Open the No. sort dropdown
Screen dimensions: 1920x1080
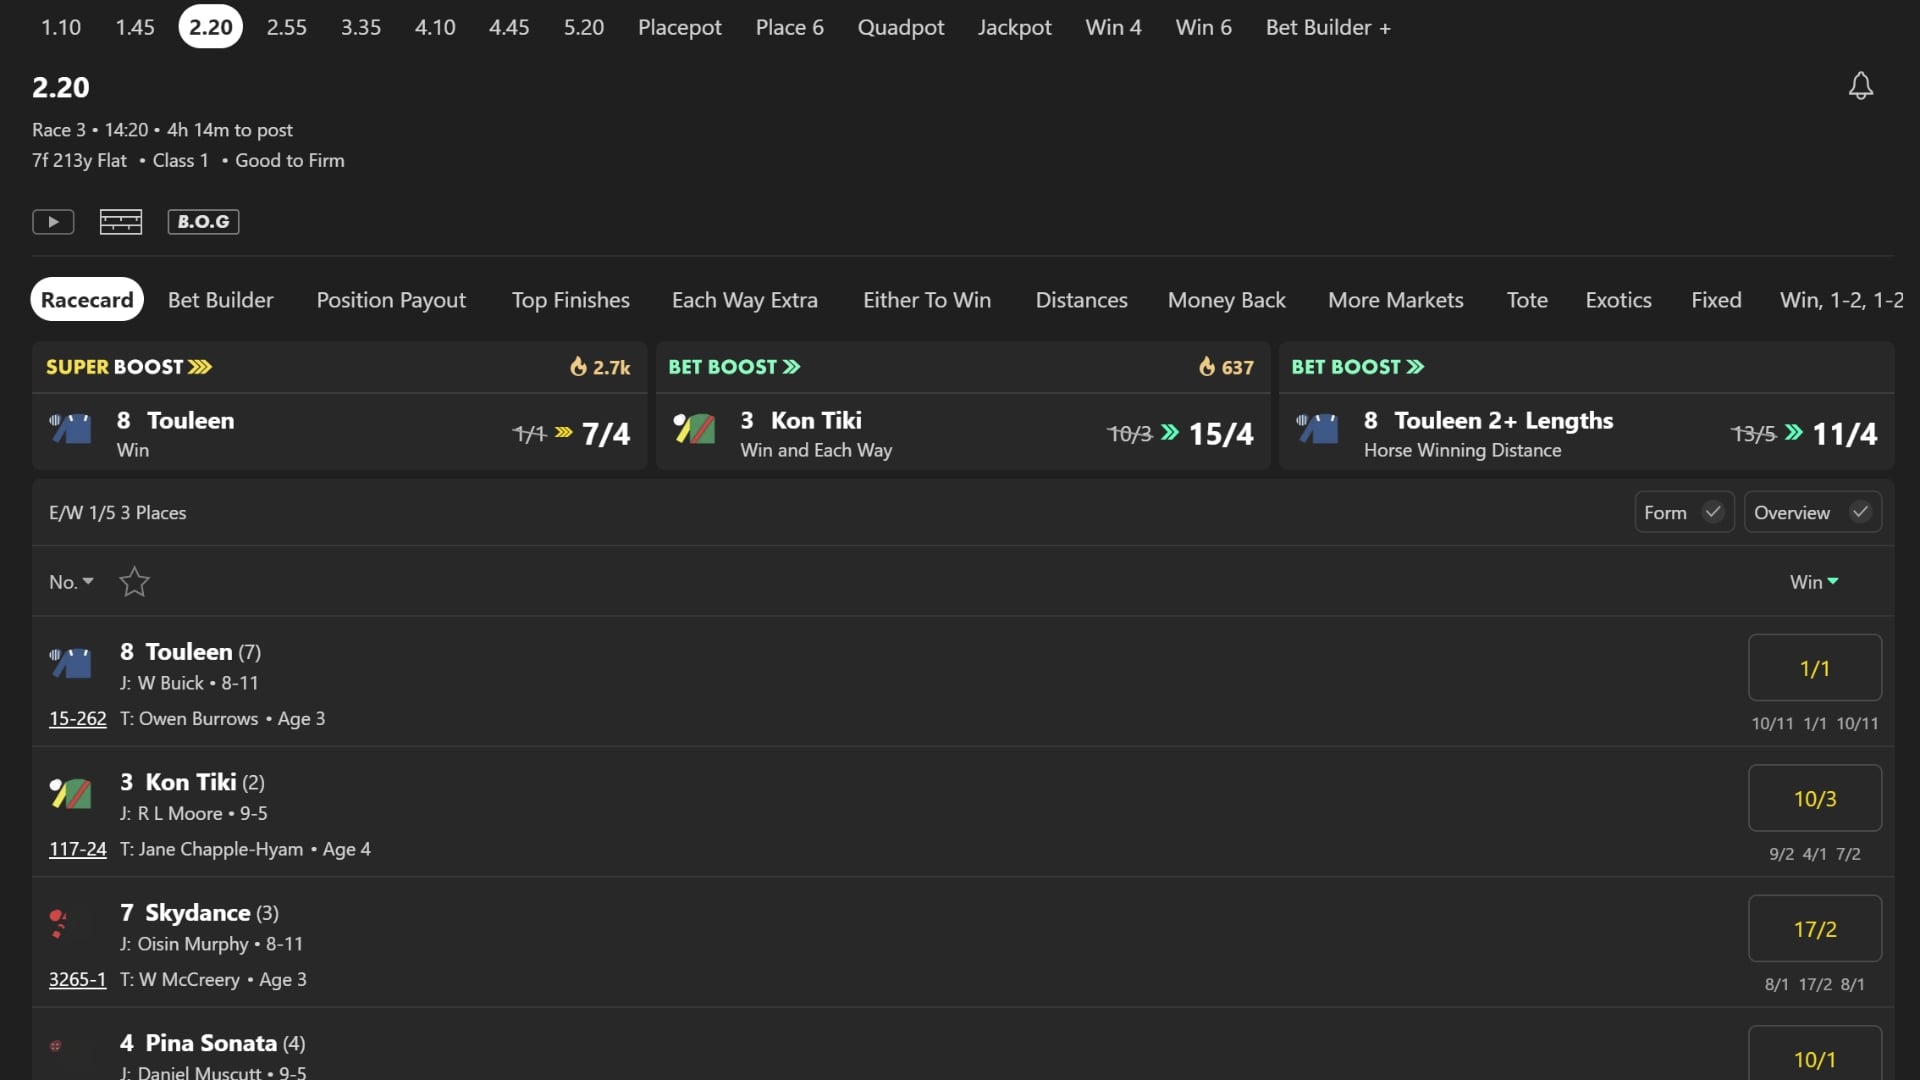point(72,582)
